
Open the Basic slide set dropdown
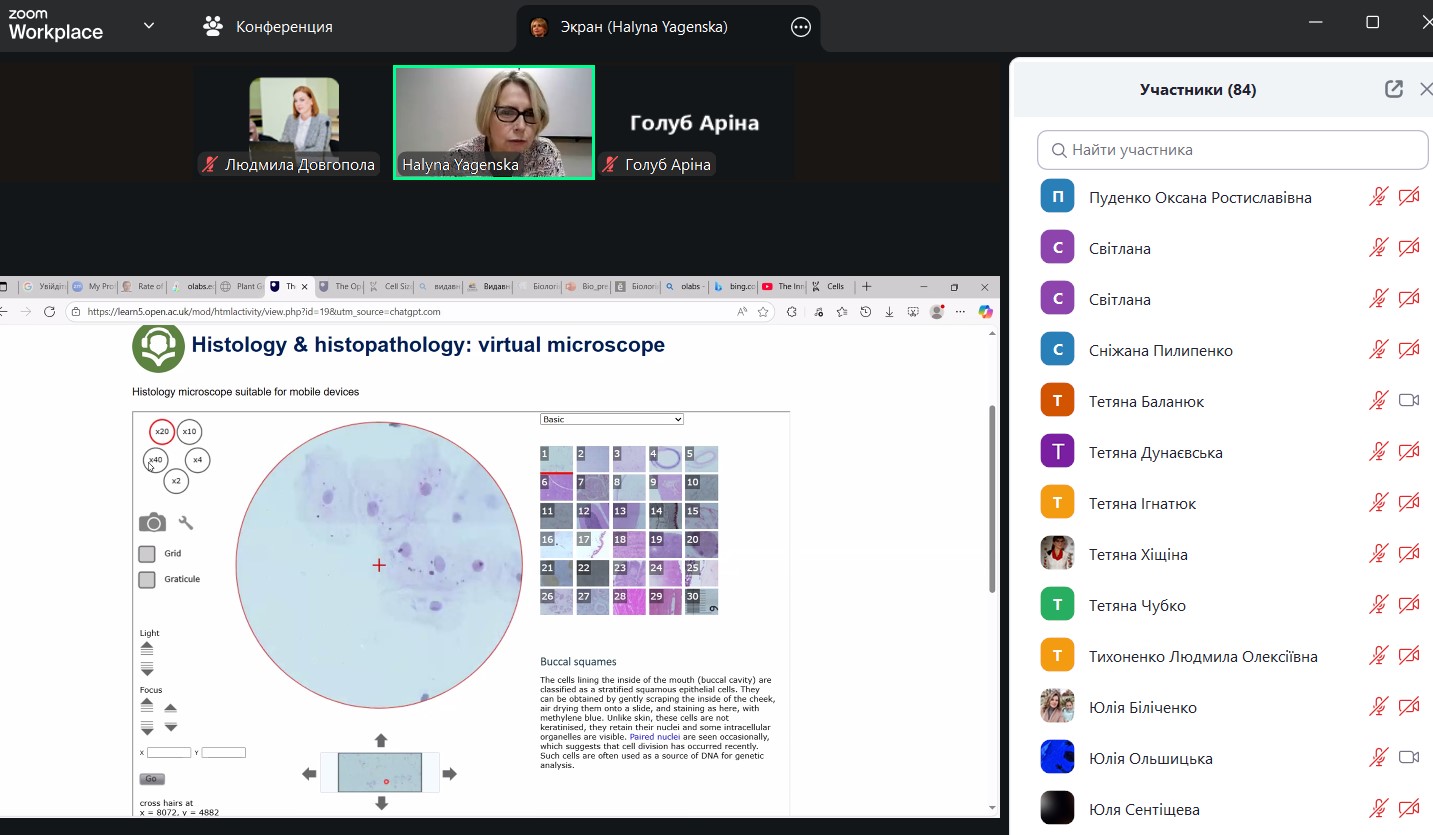coord(611,419)
